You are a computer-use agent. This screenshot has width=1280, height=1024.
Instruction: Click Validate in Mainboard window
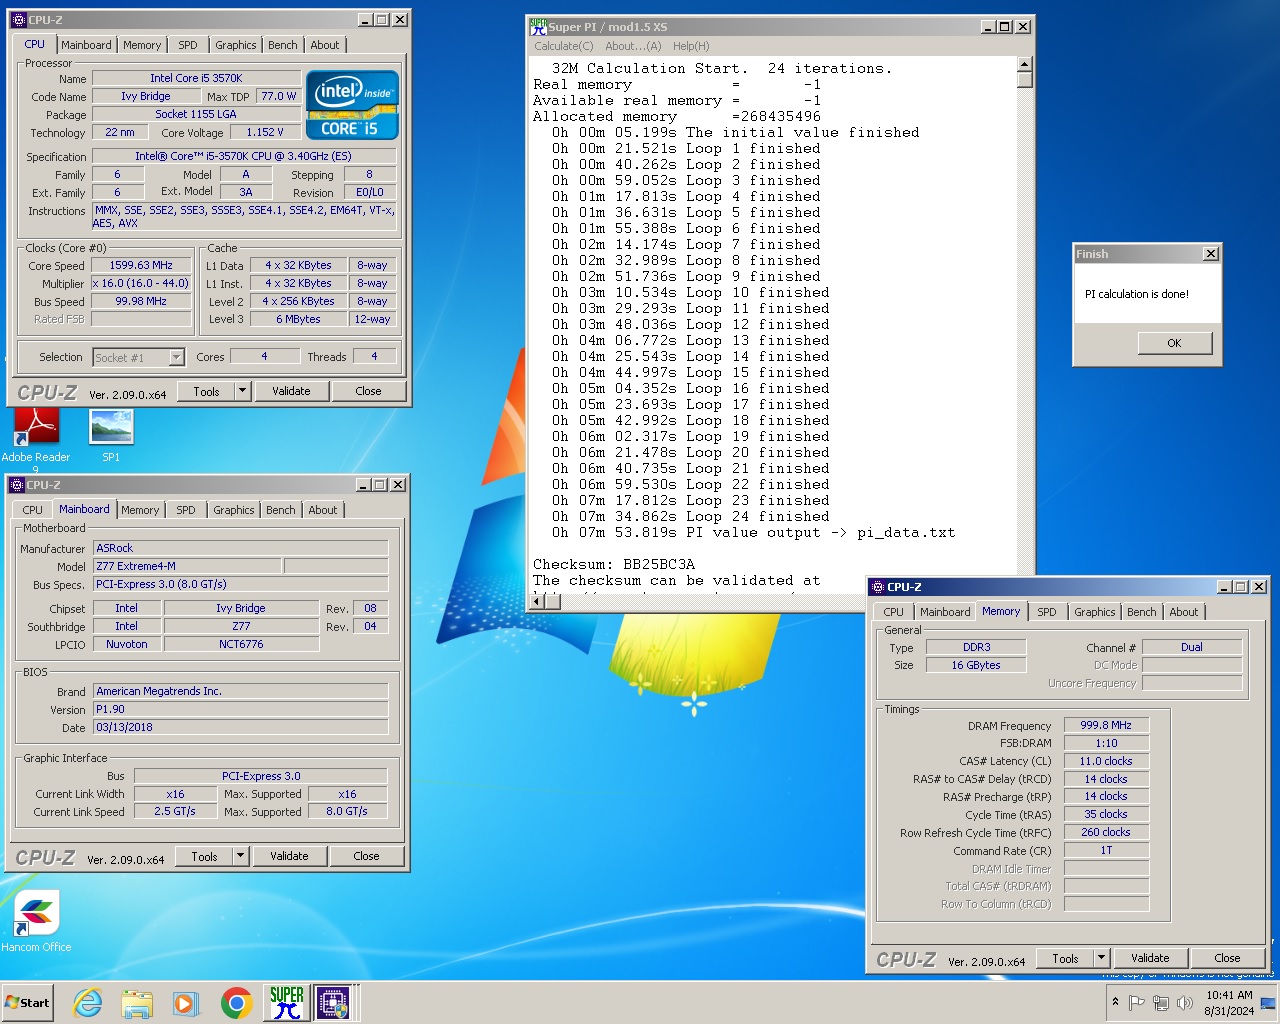point(289,856)
